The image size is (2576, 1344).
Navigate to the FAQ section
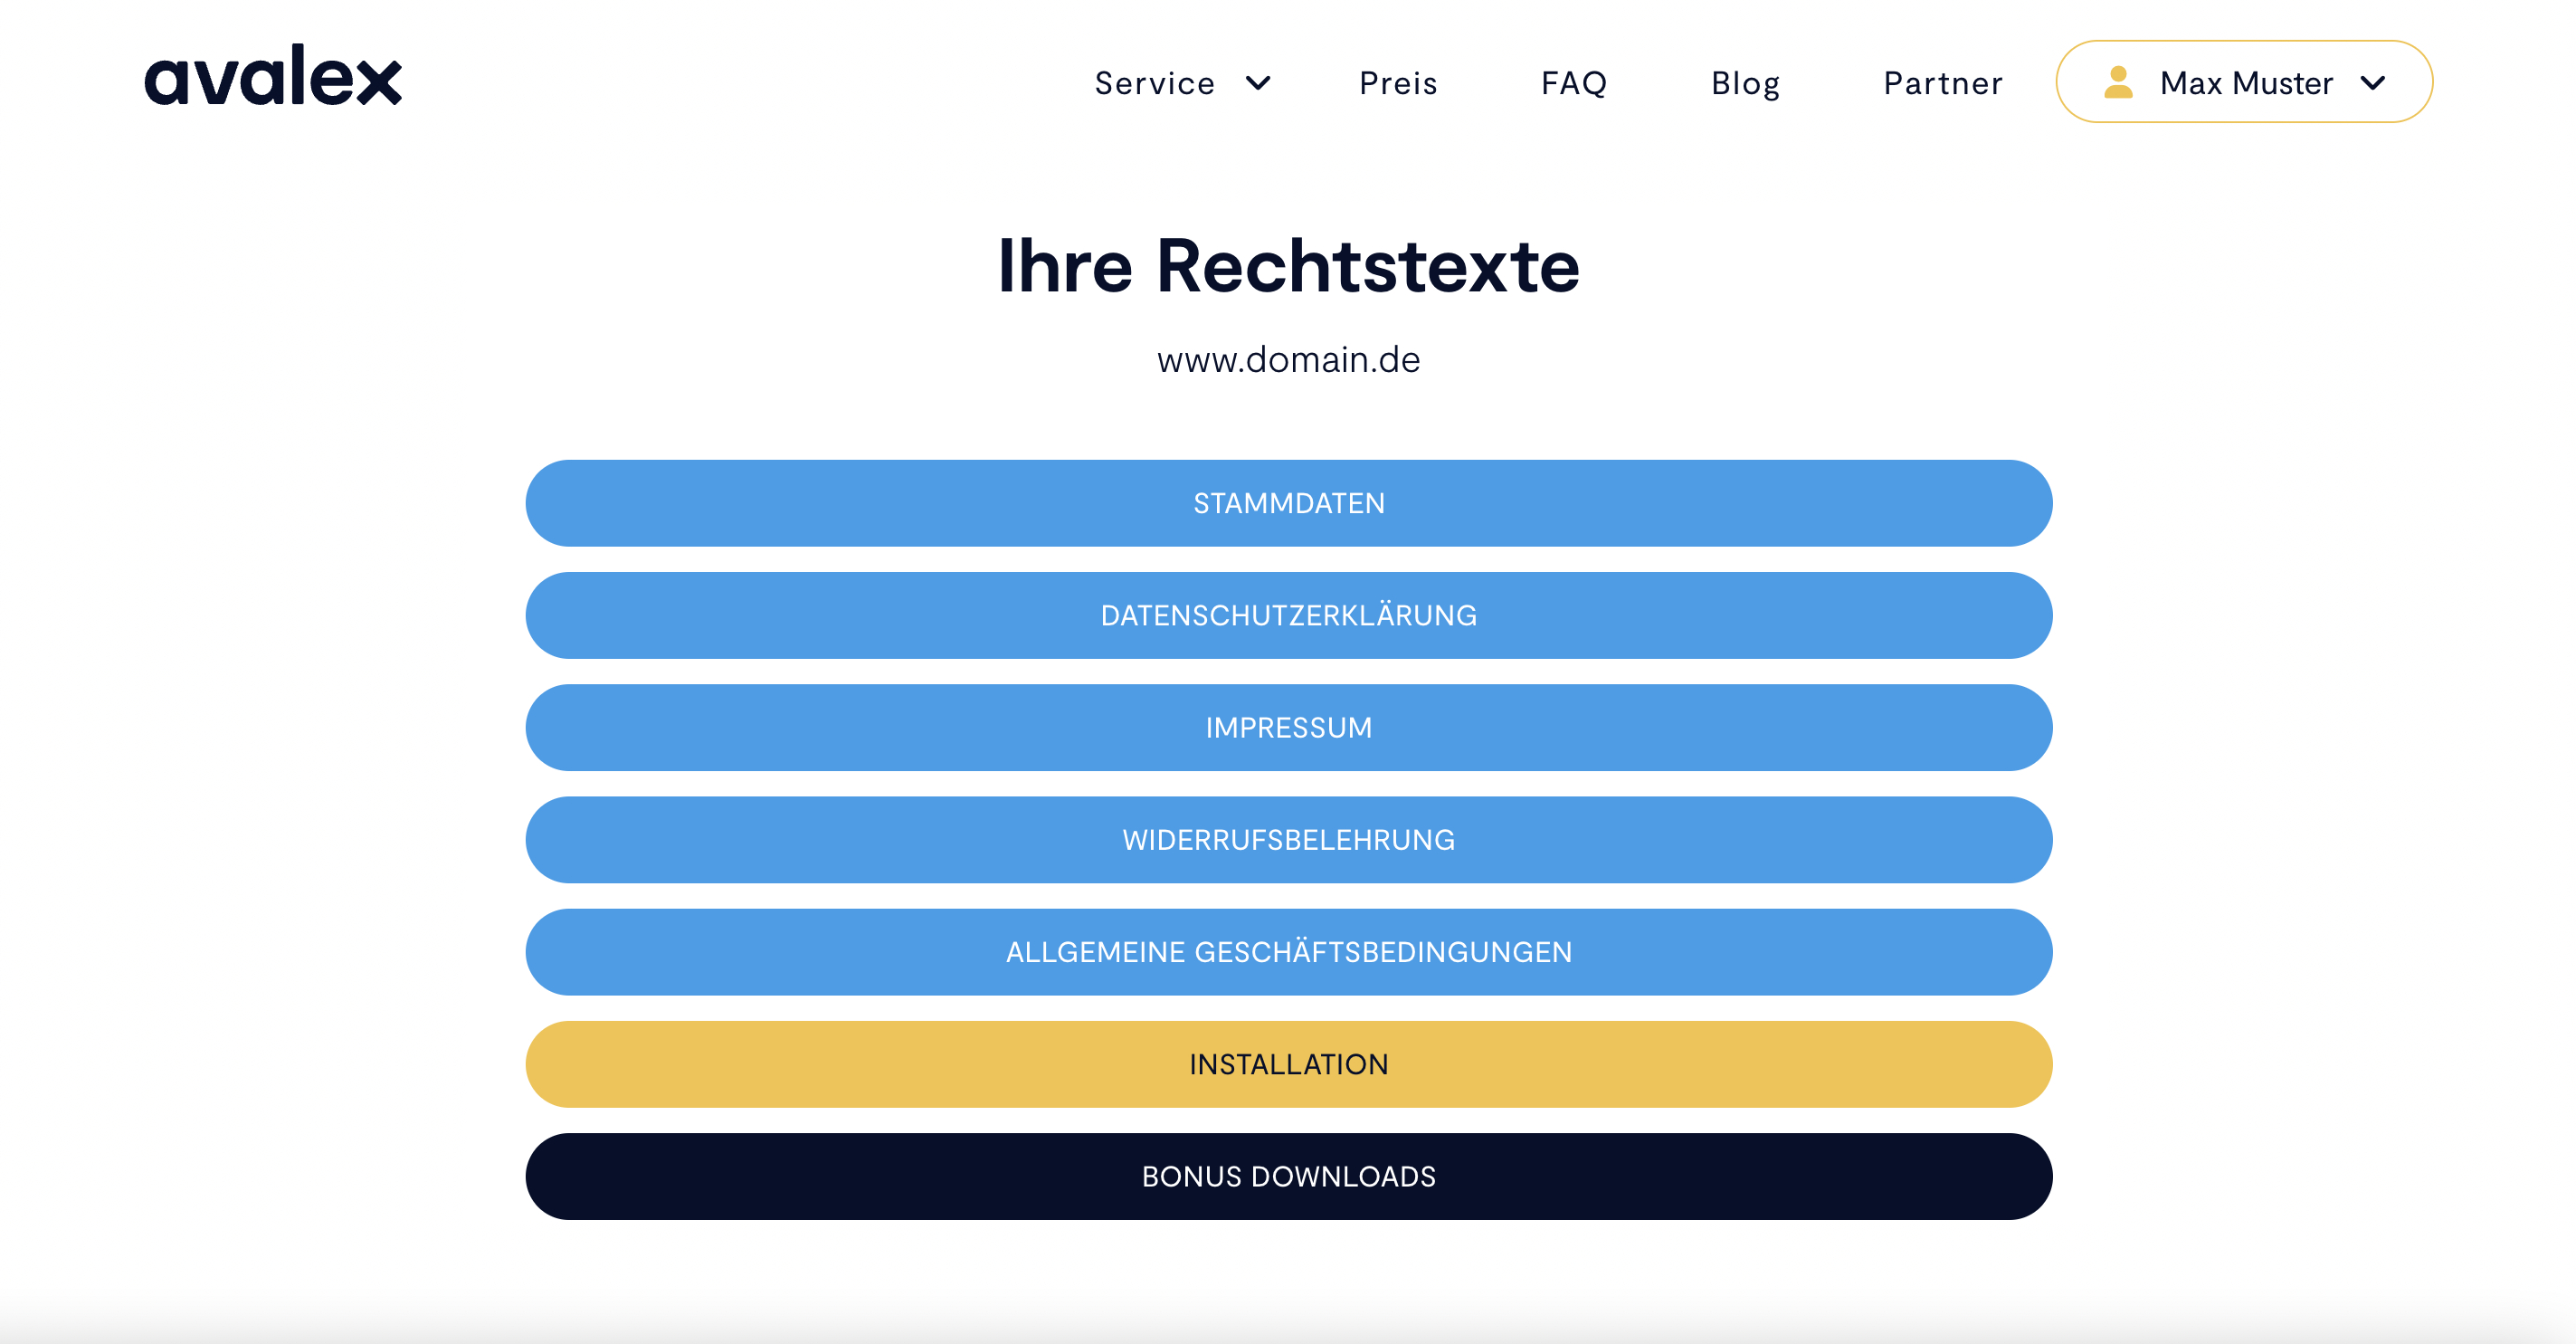(1574, 83)
